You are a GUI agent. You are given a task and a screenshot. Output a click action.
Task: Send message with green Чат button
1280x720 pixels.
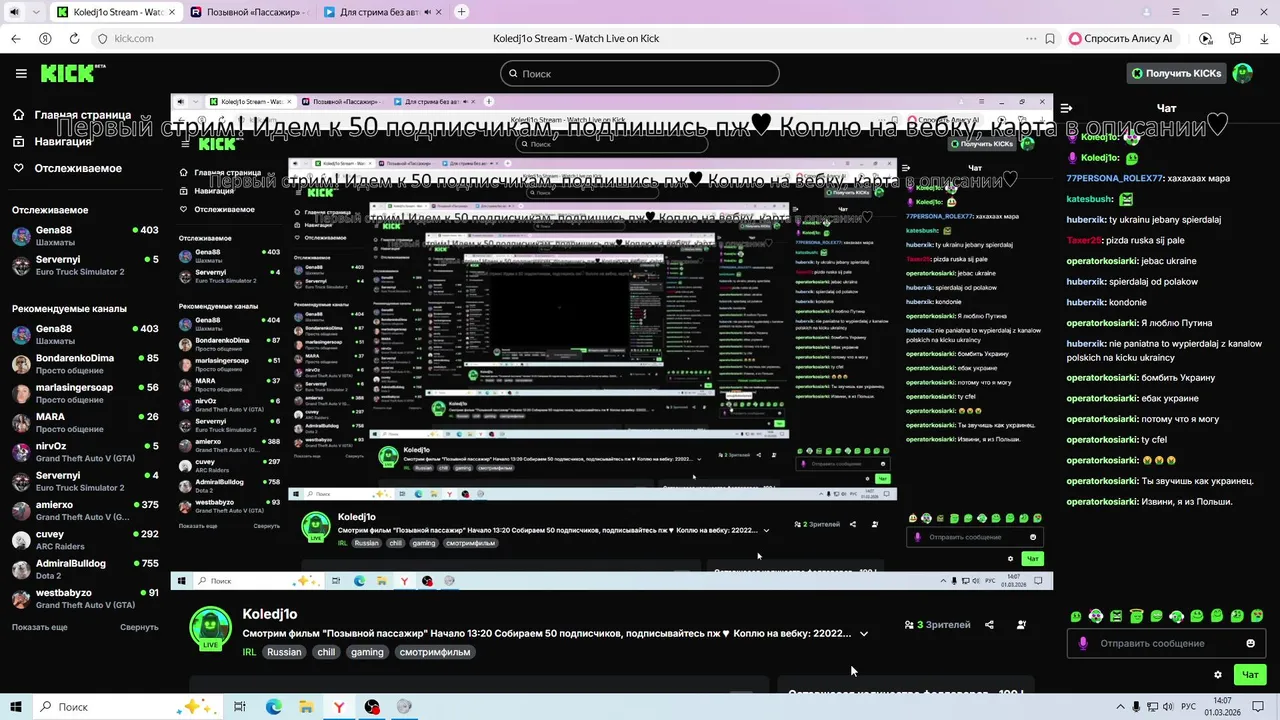click(x=1250, y=674)
